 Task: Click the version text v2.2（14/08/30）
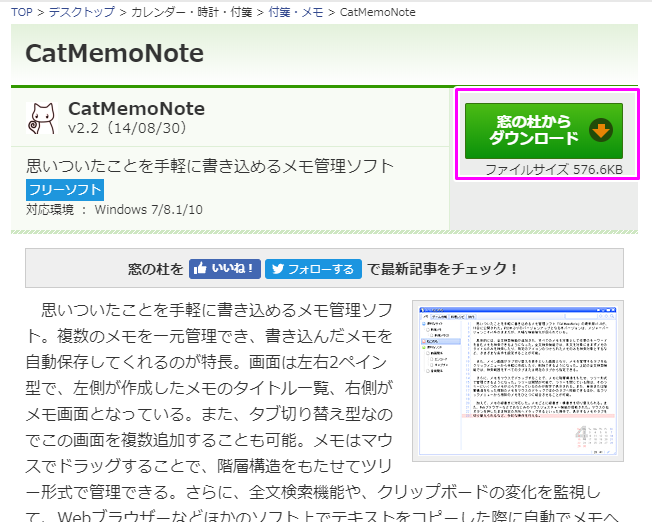pyautogui.click(x=127, y=128)
